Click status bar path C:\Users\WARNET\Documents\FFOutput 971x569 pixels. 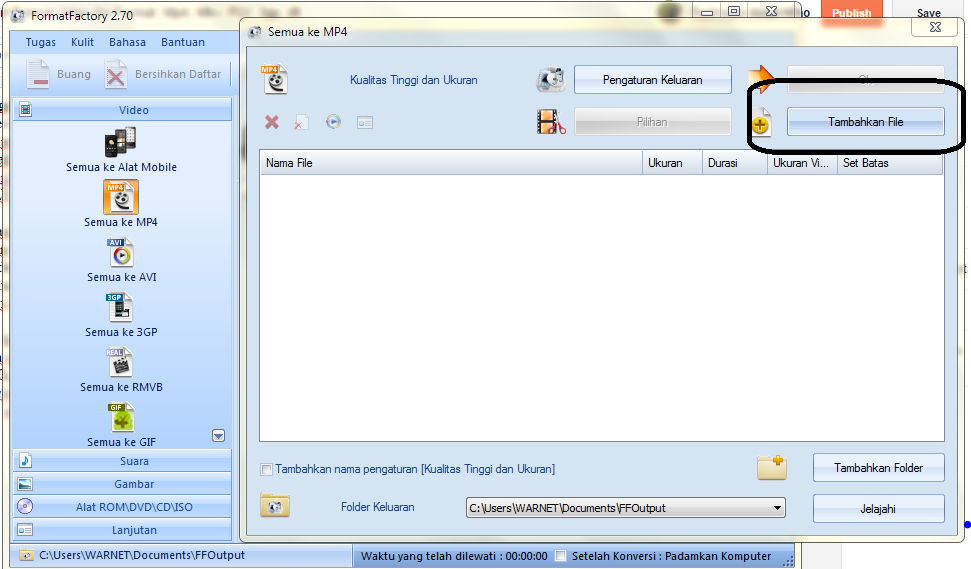[x=142, y=555]
